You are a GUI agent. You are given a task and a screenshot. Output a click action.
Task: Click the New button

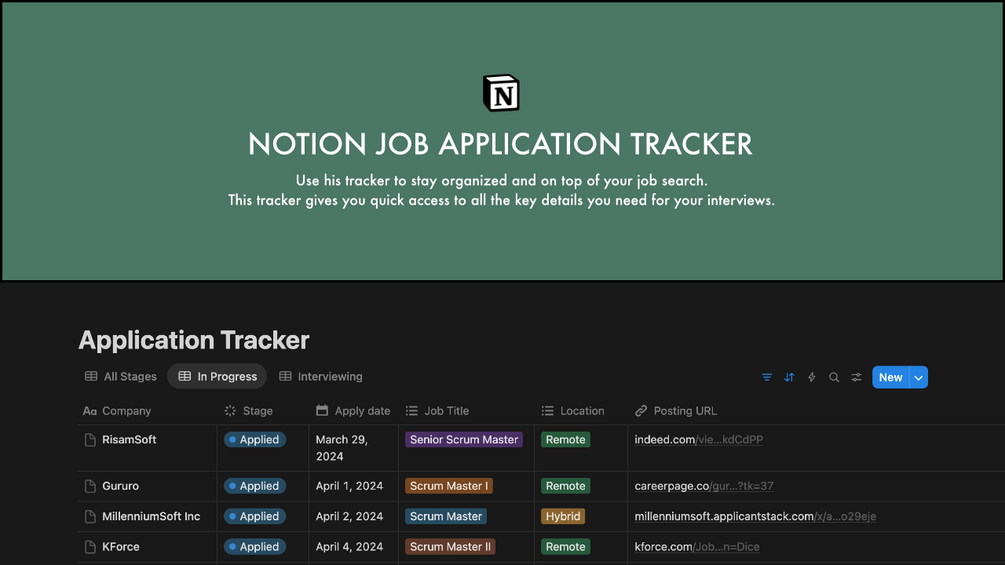tap(890, 377)
